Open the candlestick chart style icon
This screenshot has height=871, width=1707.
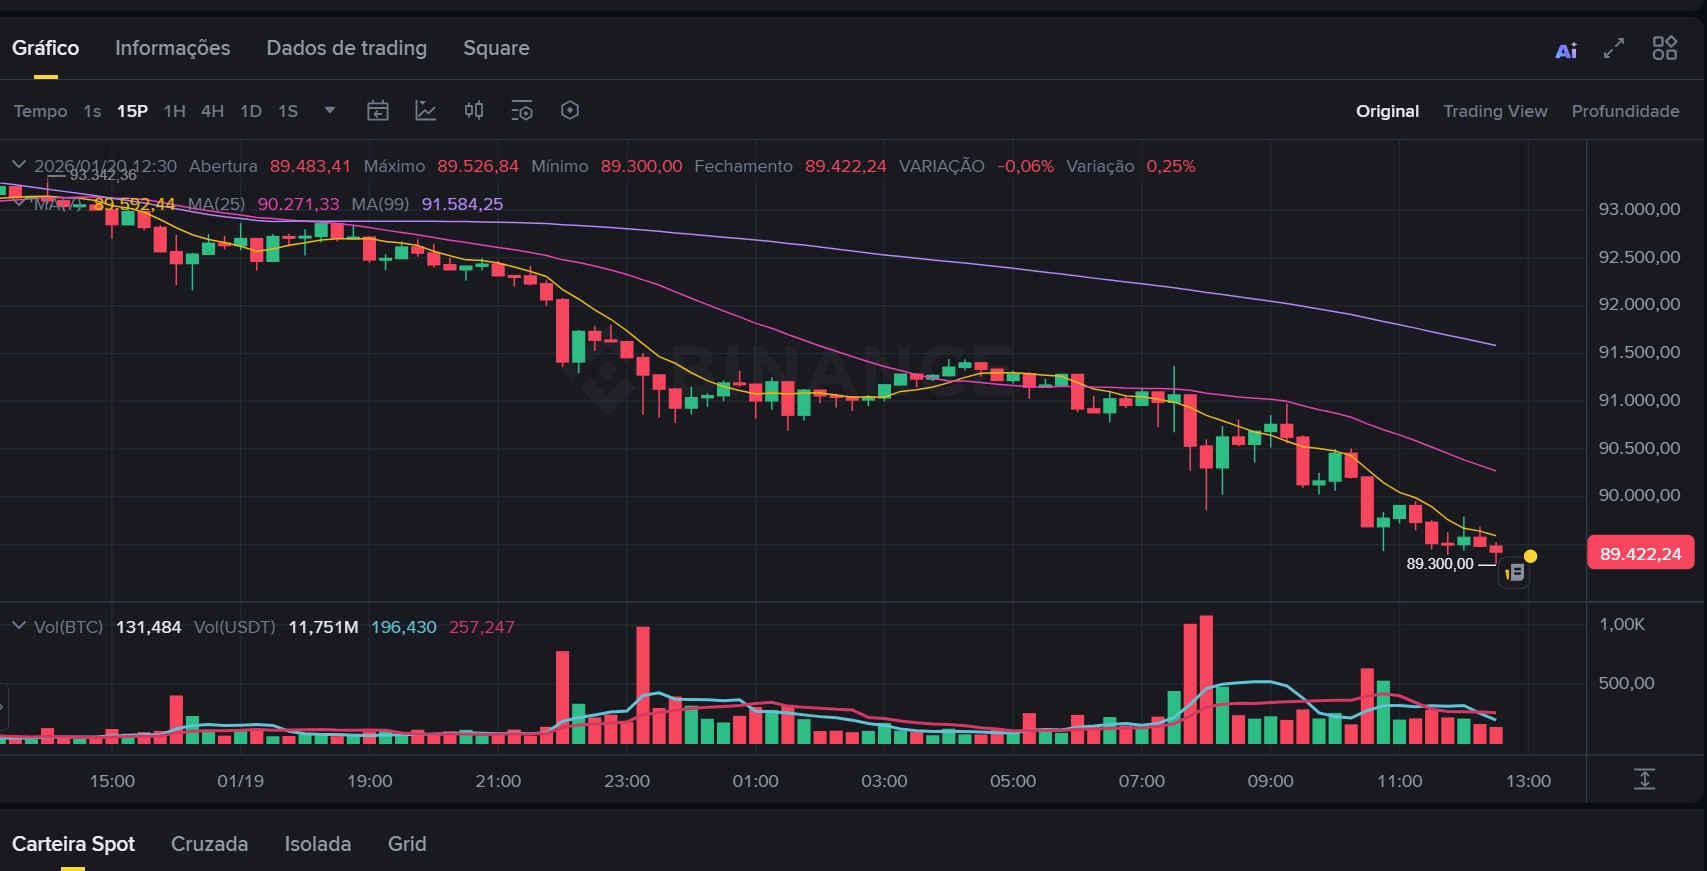click(474, 111)
